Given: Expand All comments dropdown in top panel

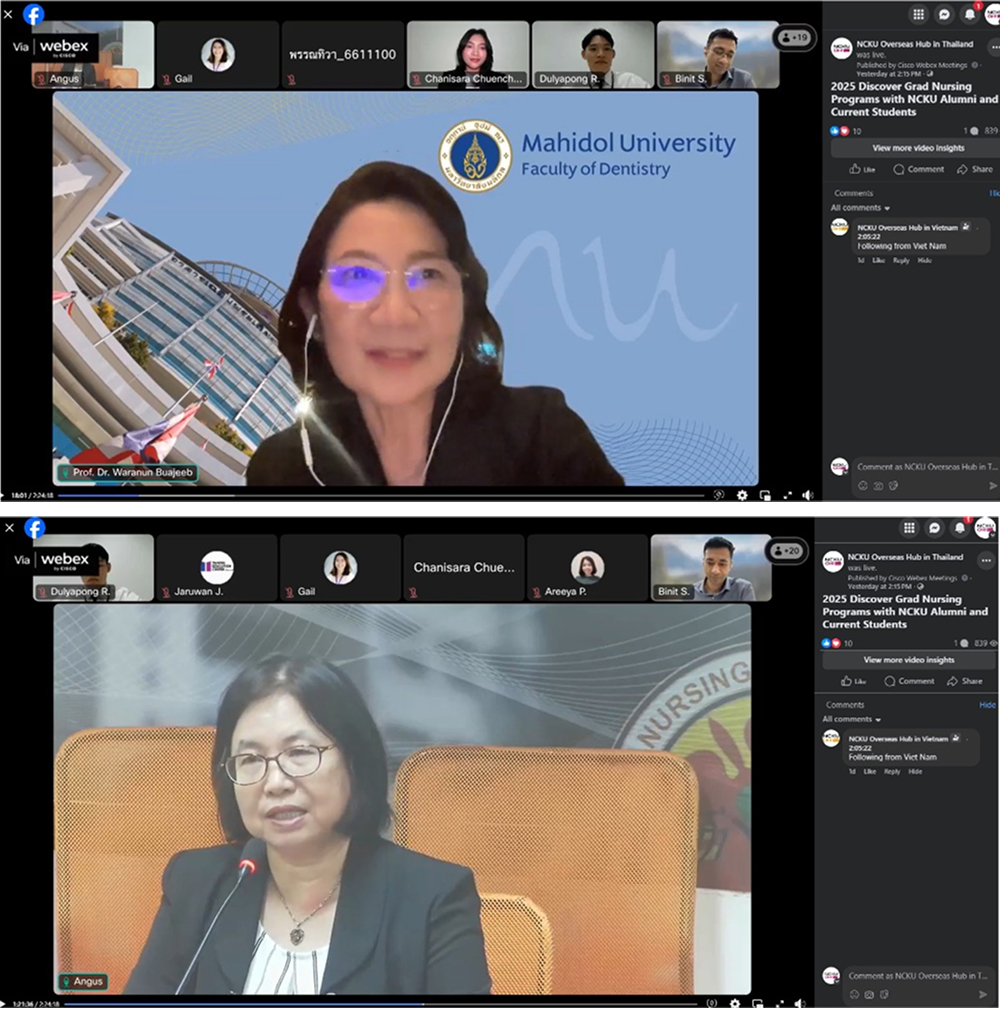Looking at the screenshot, I should click(x=860, y=208).
